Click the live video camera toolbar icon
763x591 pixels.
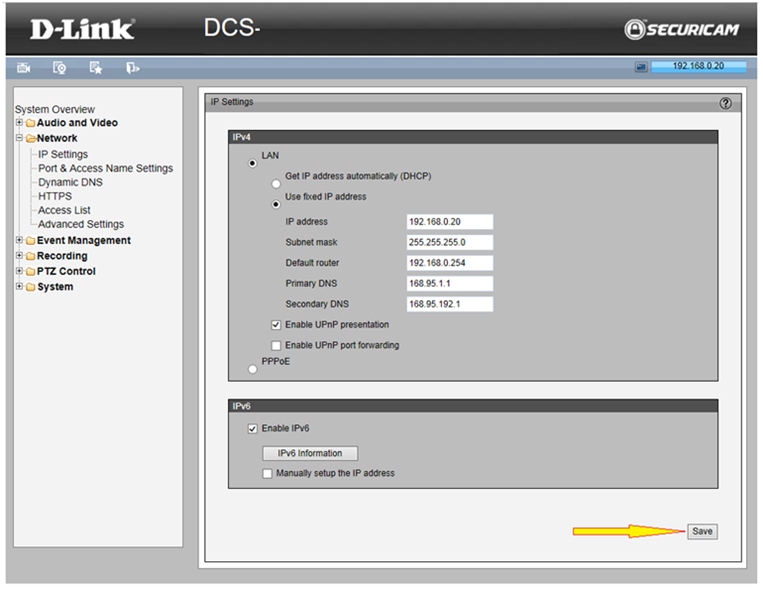click(24, 68)
